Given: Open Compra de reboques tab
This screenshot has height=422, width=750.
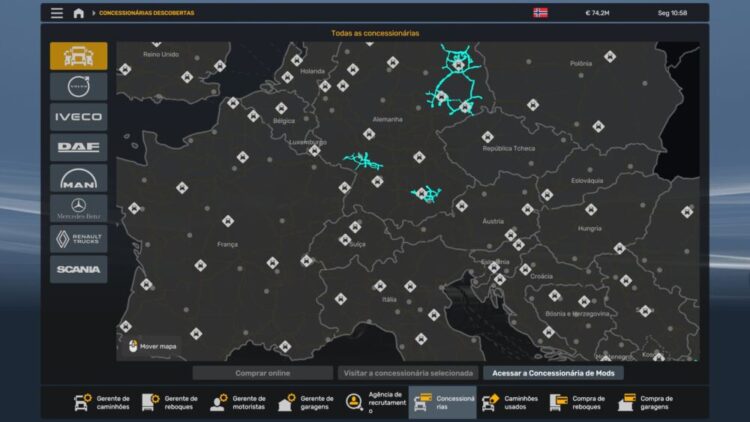Looking at the screenshot, I should click(579, 402).
